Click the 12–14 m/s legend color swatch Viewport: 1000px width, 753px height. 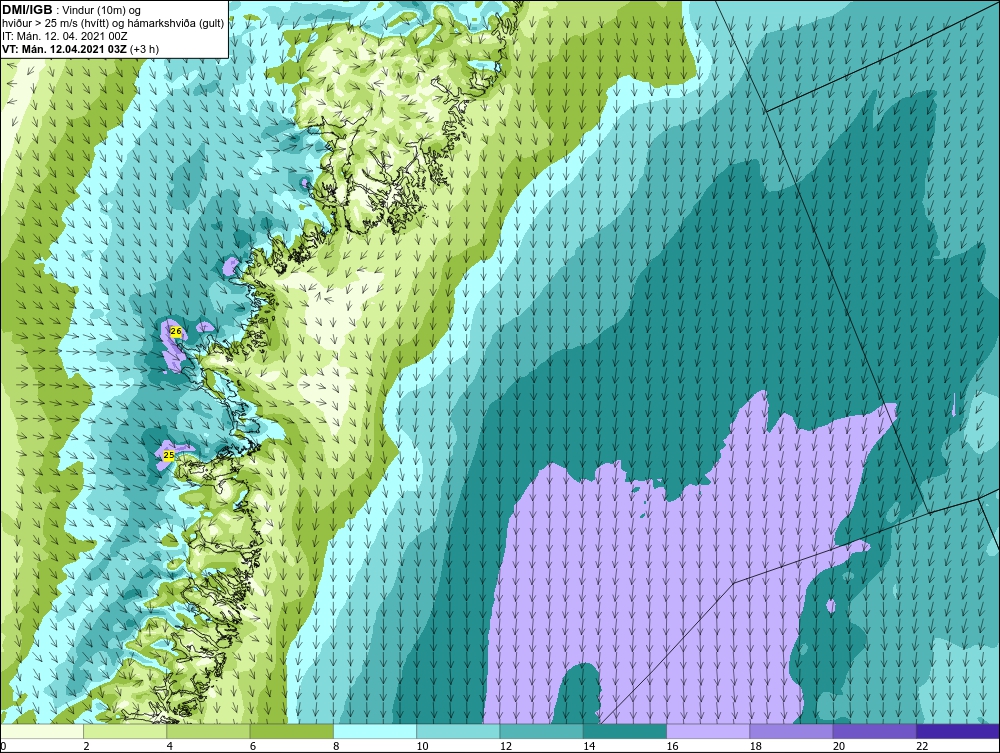pos(541,731)
